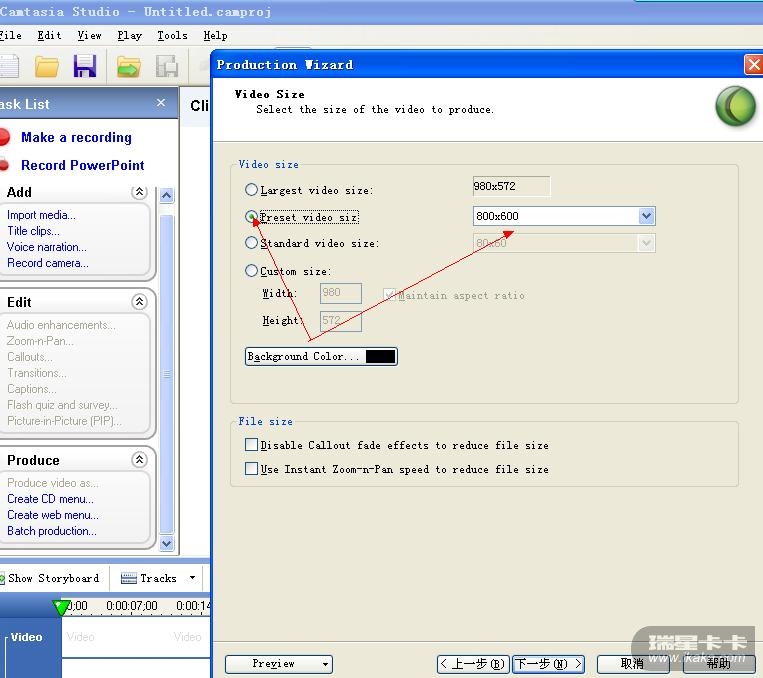The height and width of the screenshot is (678, 763).
Task: Click Title clips link
Action: click(33, 231)
